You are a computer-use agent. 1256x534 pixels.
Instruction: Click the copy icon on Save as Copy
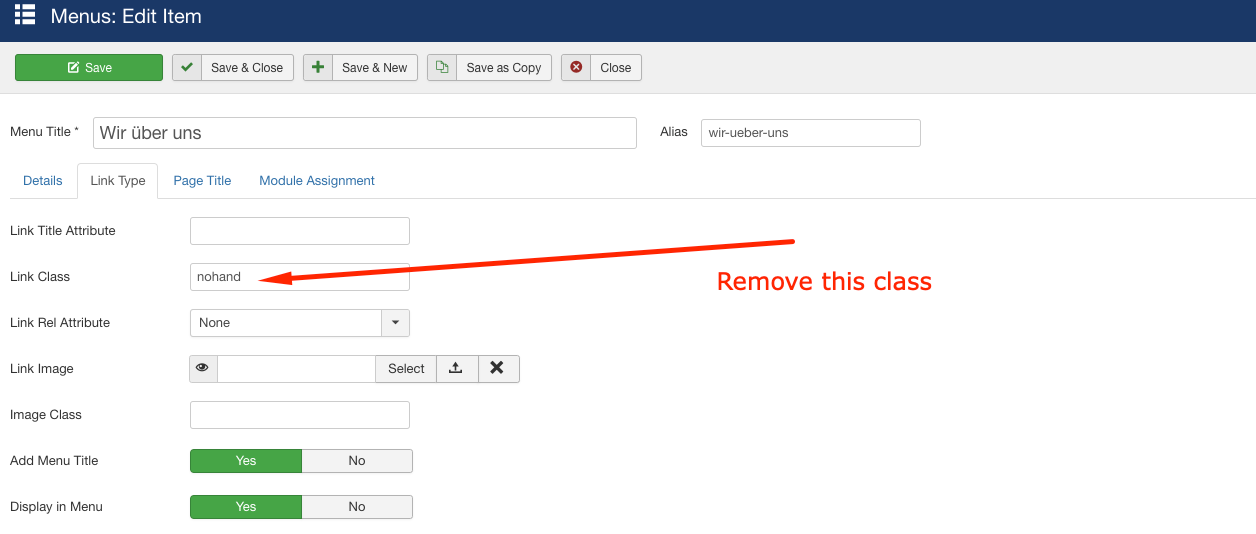pos(442,67)
